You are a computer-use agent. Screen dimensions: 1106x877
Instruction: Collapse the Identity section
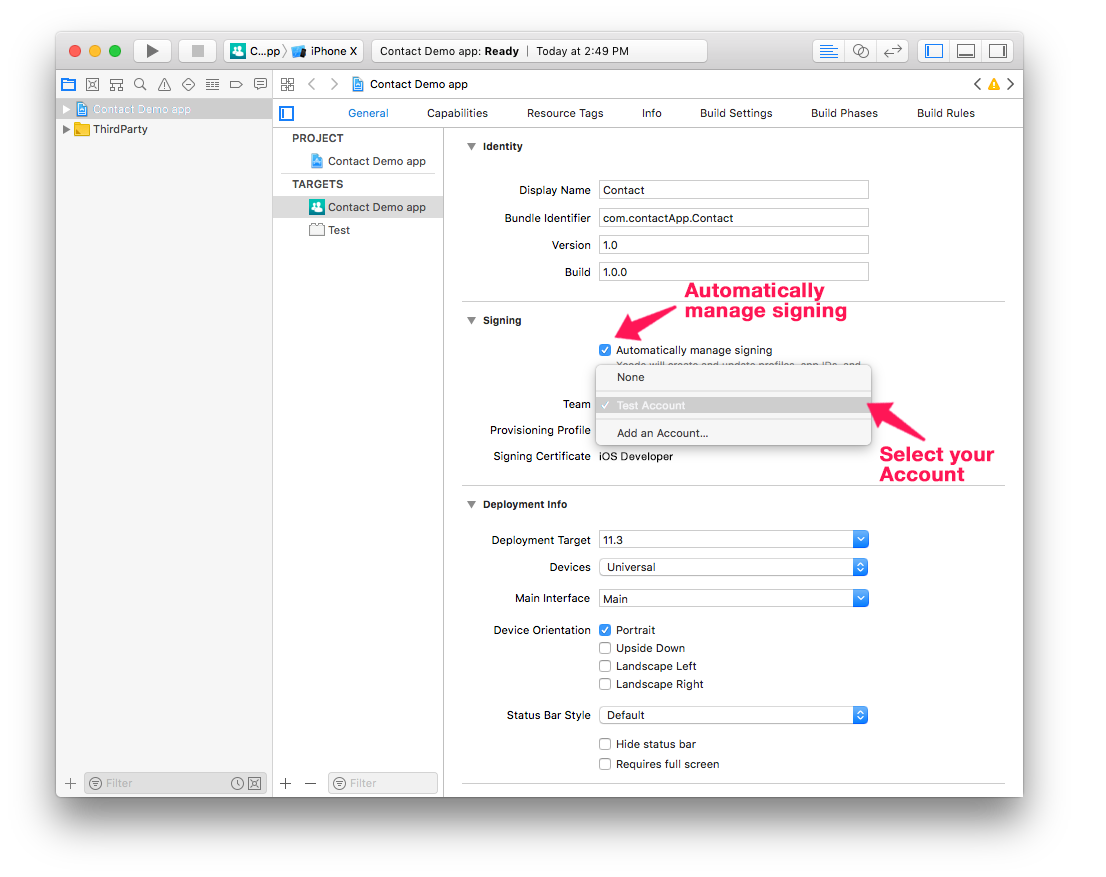tap(471, 147)
